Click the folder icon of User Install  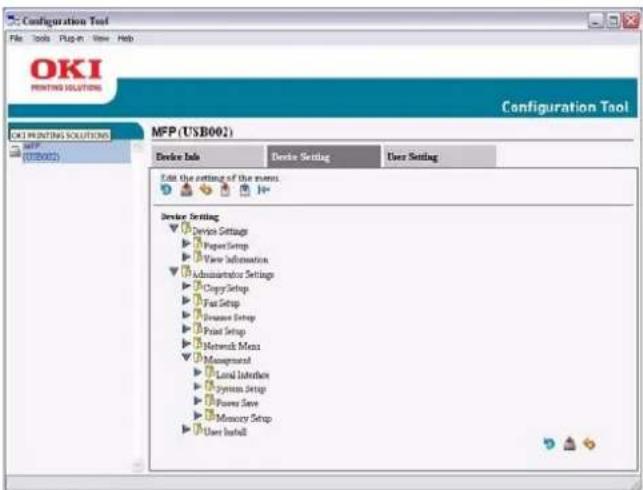[x=198, y=429]
